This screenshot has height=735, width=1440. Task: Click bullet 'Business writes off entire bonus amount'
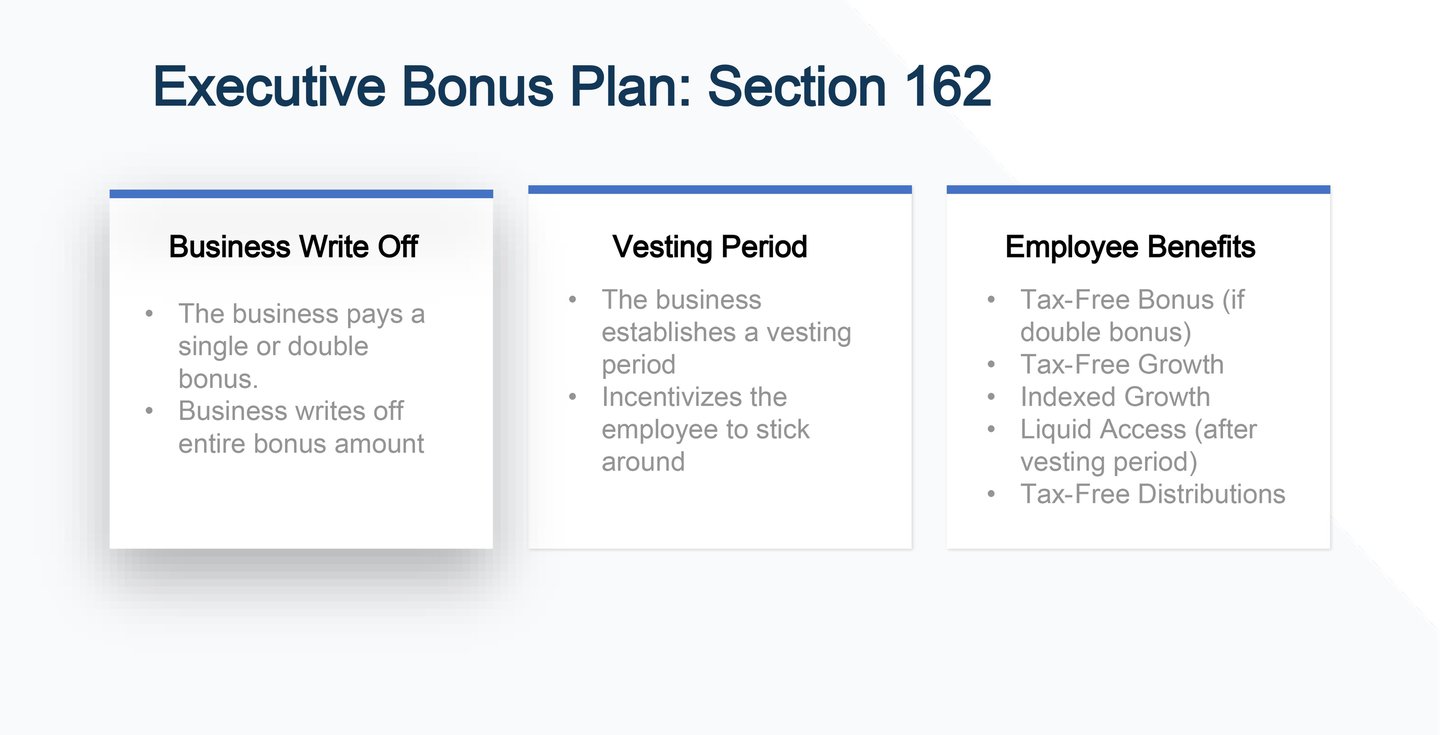point(301,427)
